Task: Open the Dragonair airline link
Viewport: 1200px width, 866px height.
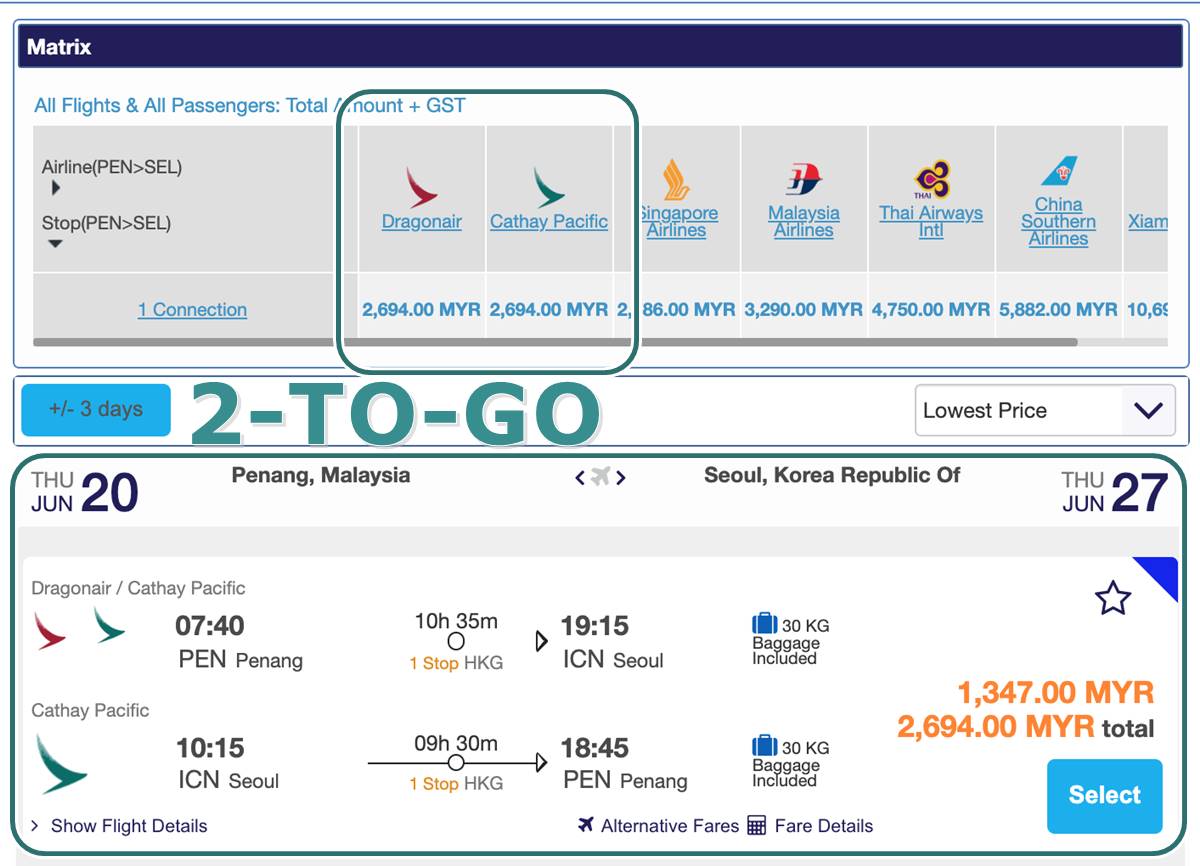Action: pos(422,222)
